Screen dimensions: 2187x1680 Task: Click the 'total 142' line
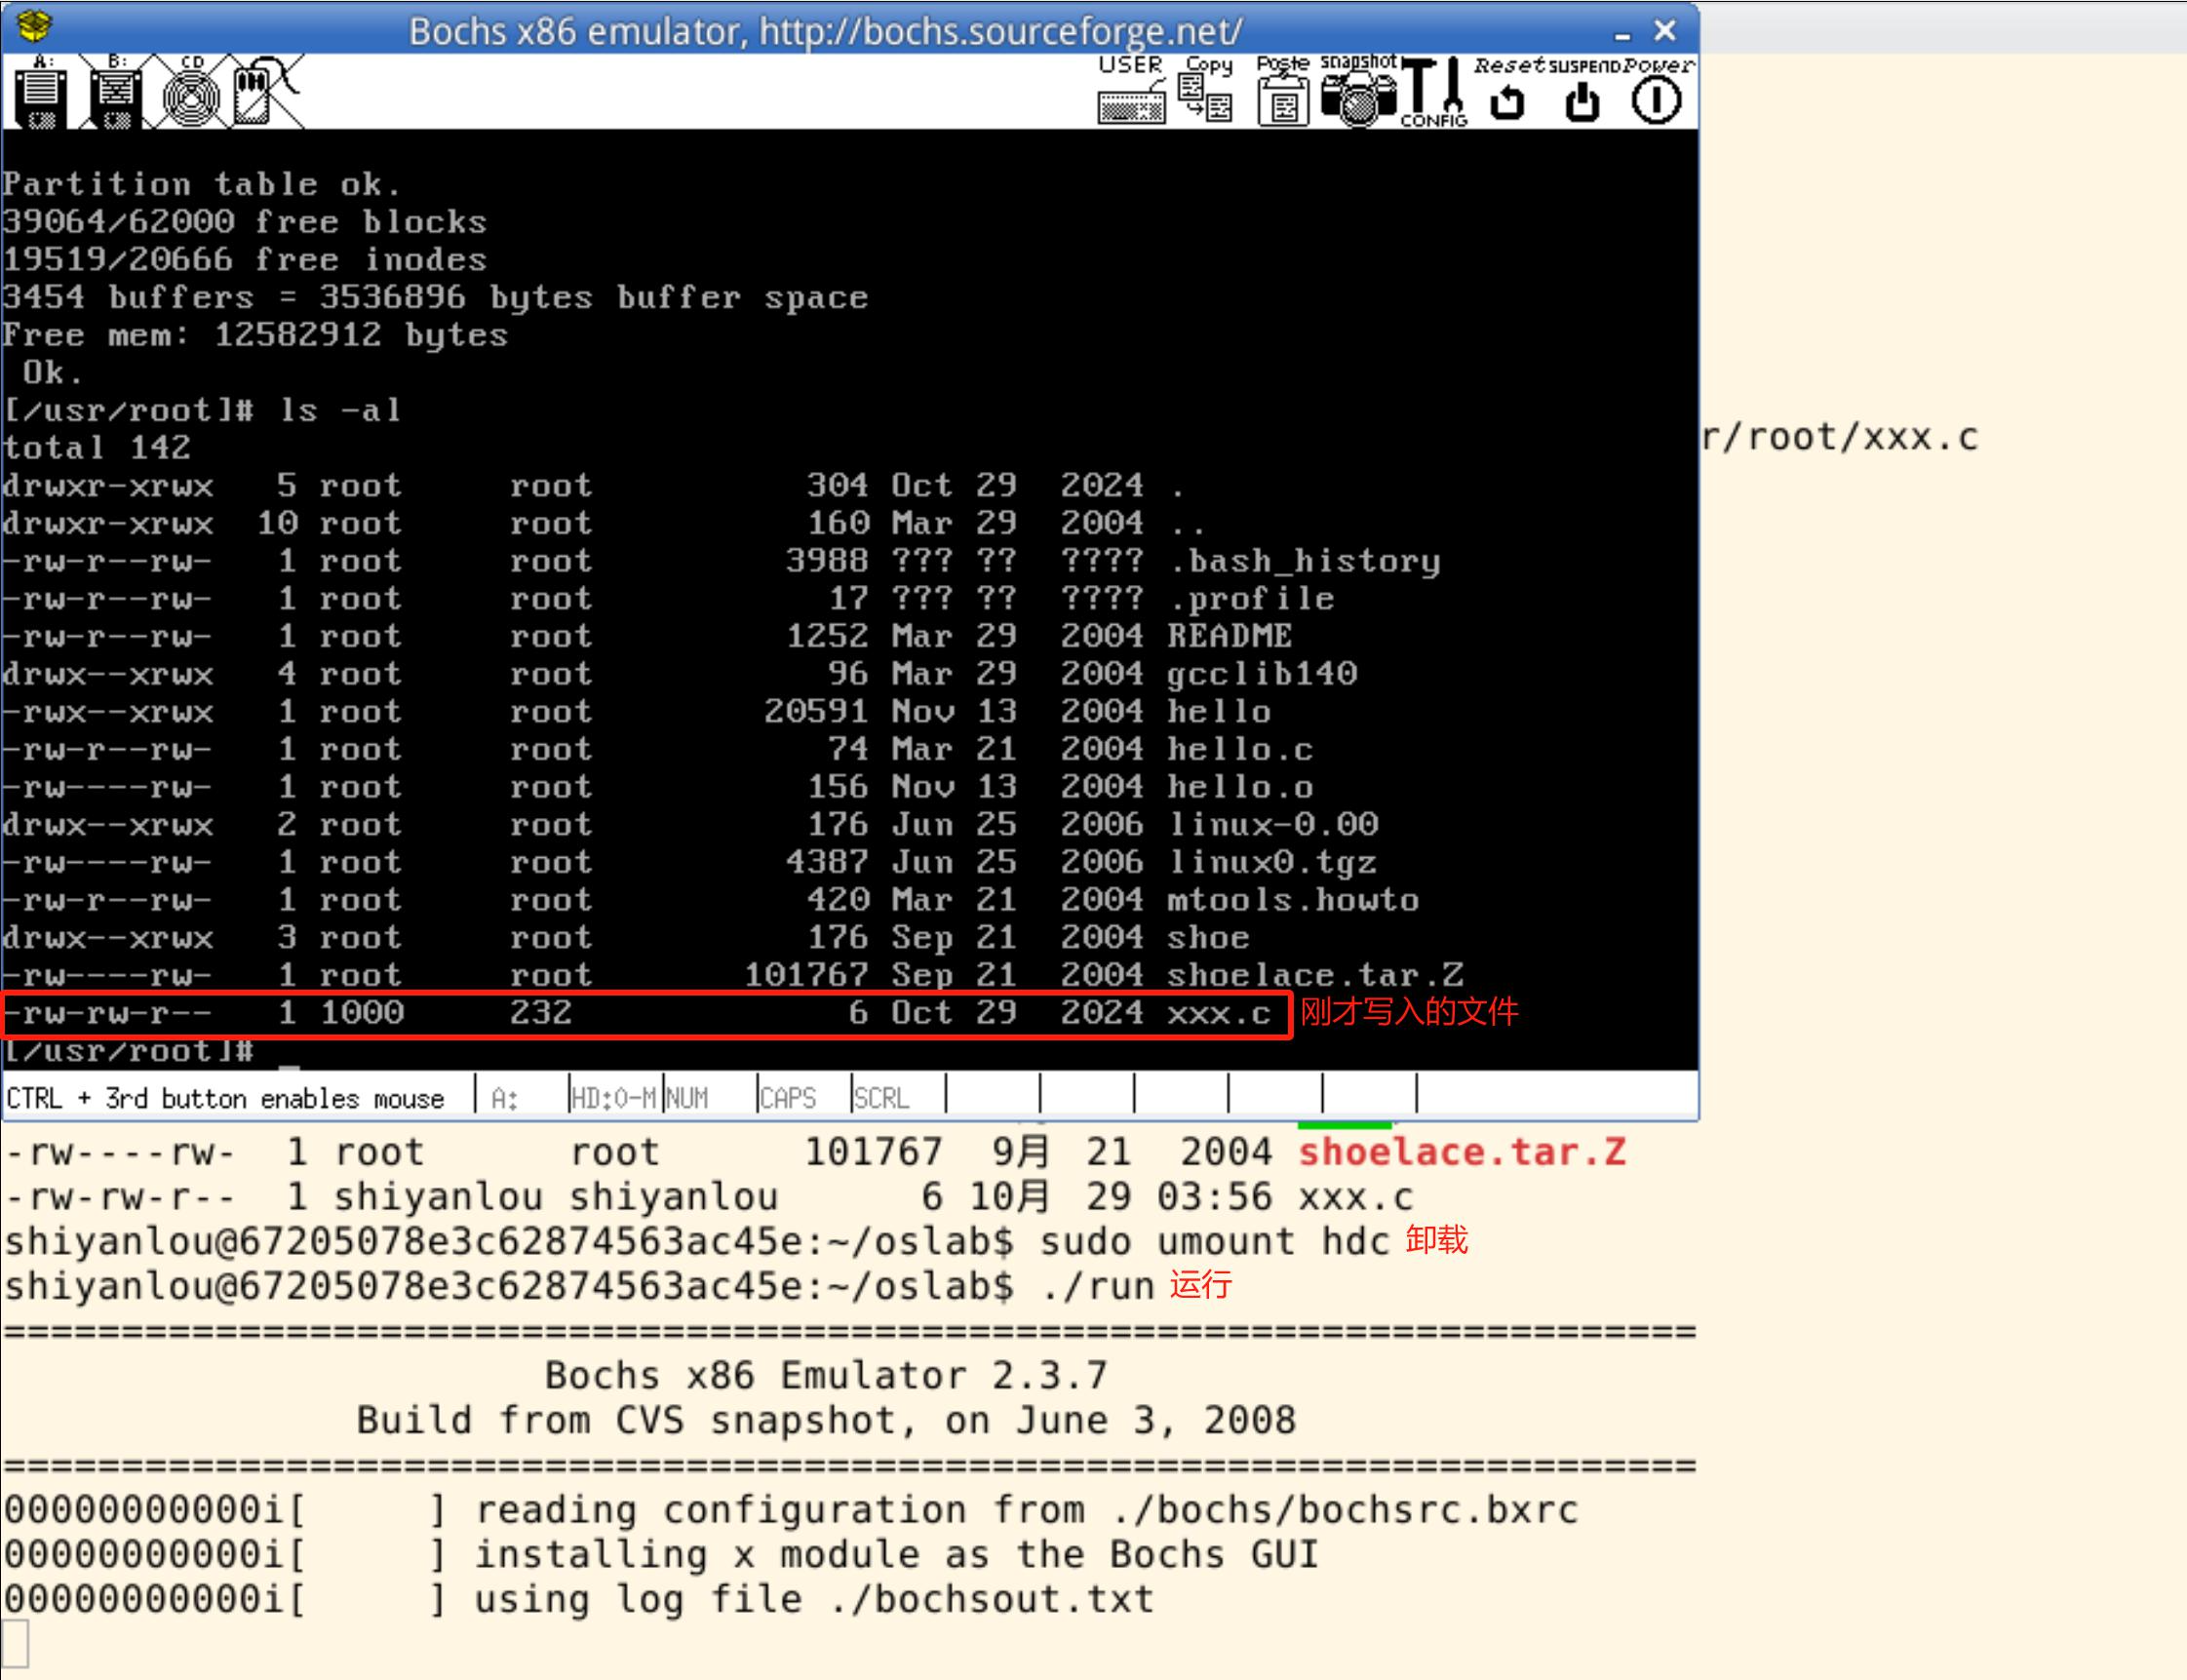point(96,447)
